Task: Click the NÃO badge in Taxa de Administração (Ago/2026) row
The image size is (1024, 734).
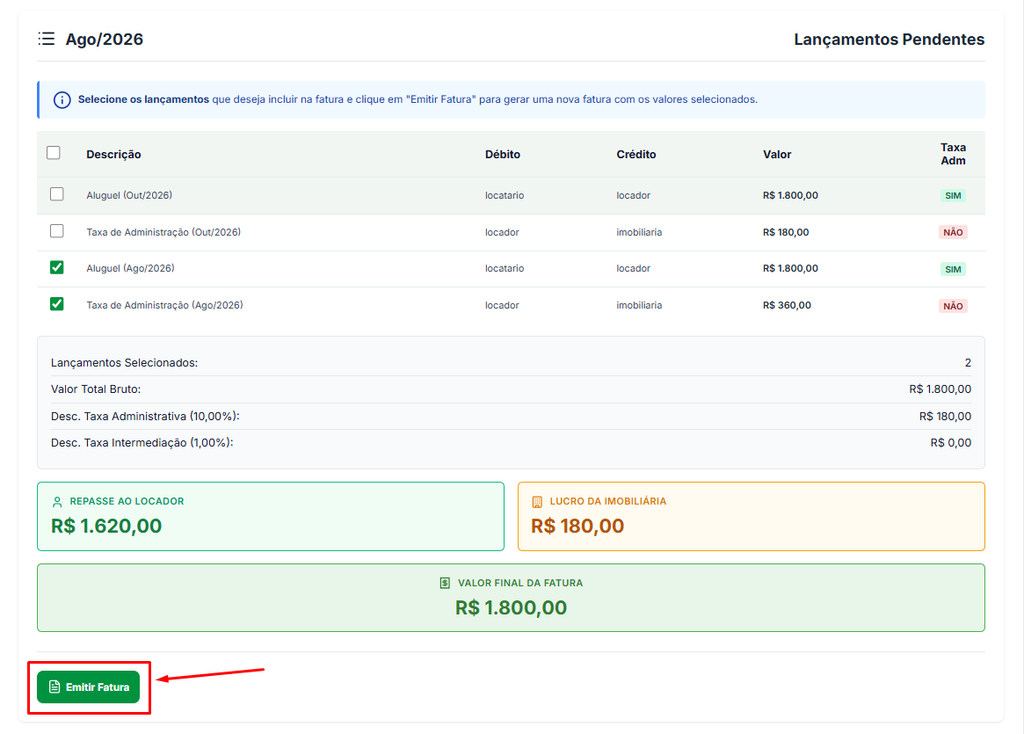Action: (x=953, y=306)
